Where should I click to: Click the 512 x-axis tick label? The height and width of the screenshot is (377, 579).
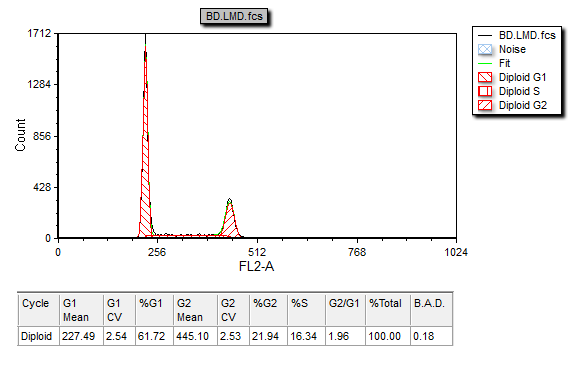(x=257, y=252)
